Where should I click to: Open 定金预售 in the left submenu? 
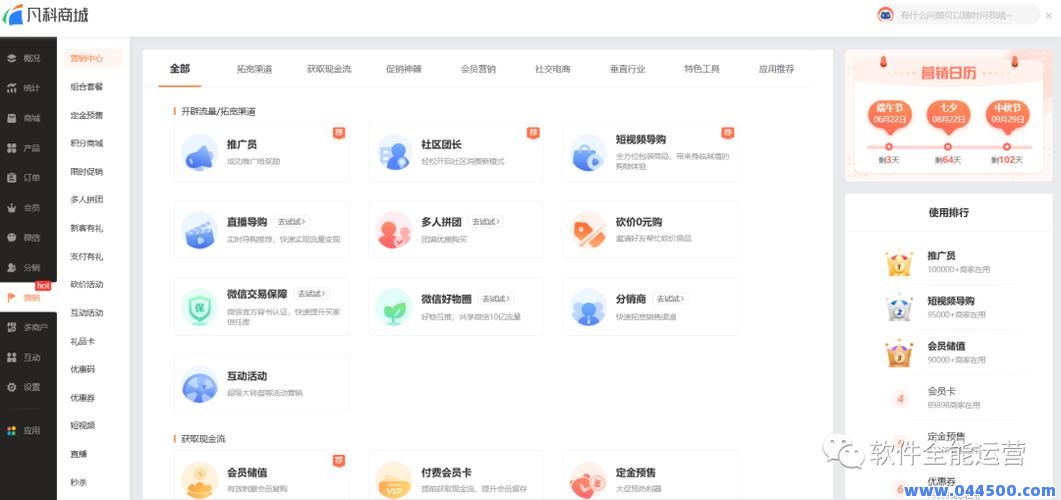[87, 115]
